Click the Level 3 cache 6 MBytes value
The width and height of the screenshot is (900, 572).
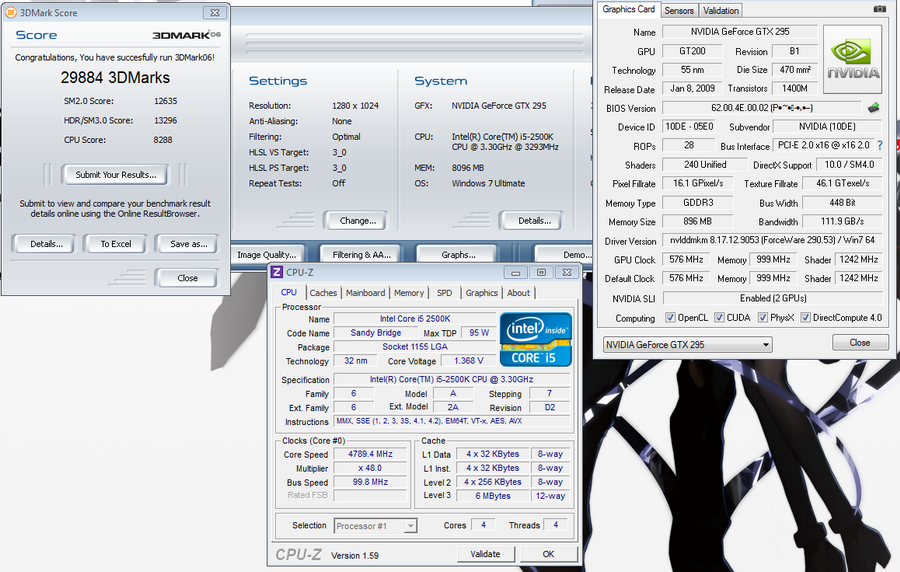click(x=492, y=496)
